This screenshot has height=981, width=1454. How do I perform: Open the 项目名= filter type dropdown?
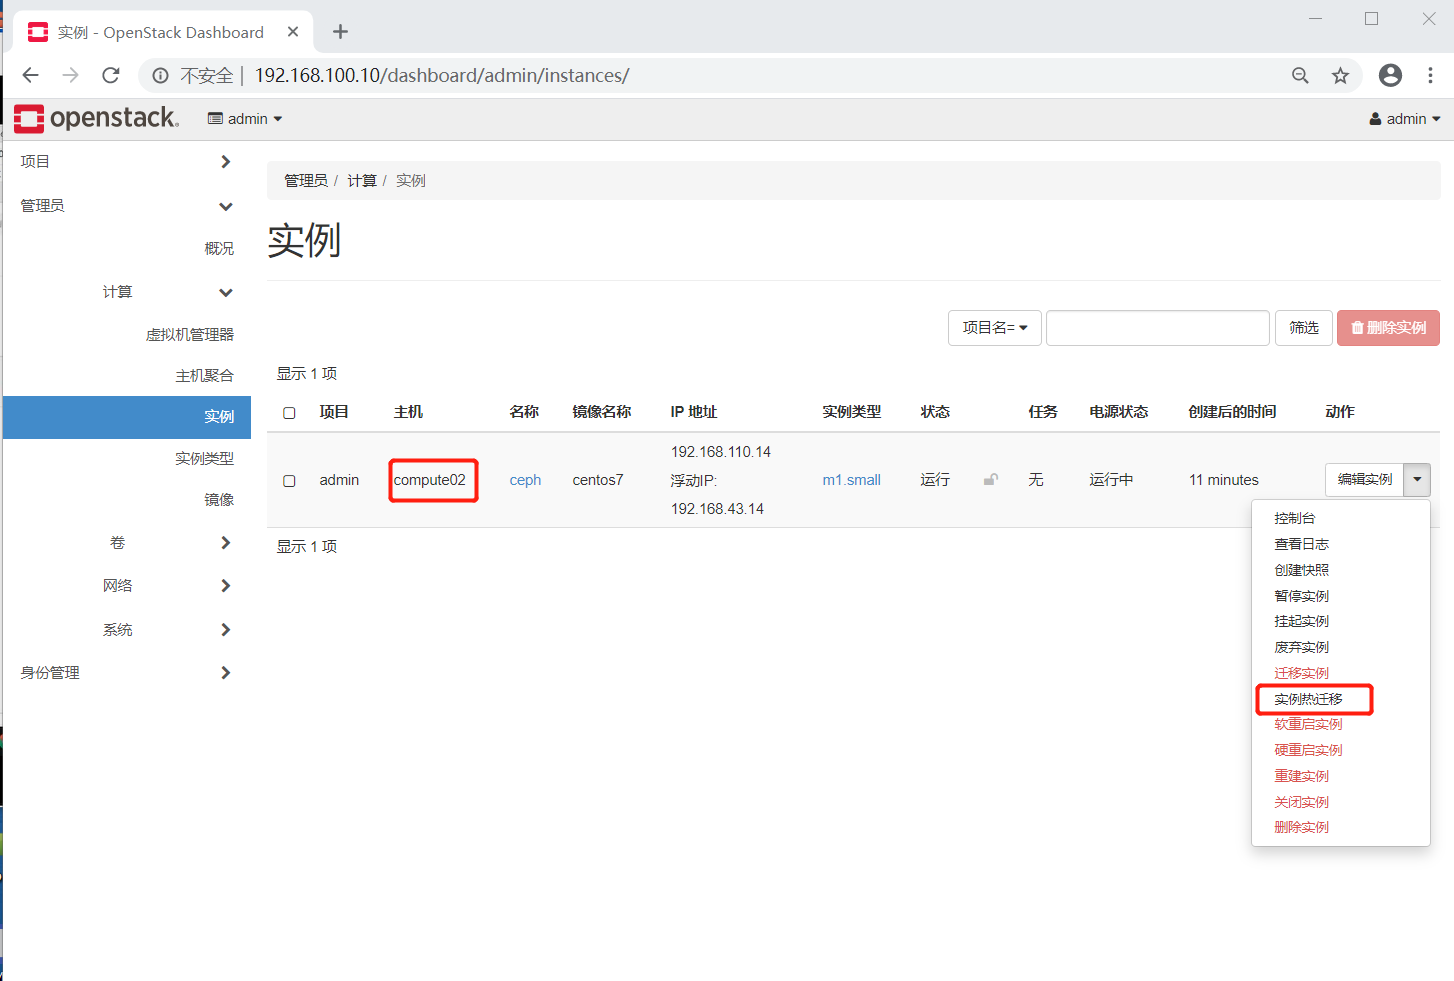pos(994,327)
